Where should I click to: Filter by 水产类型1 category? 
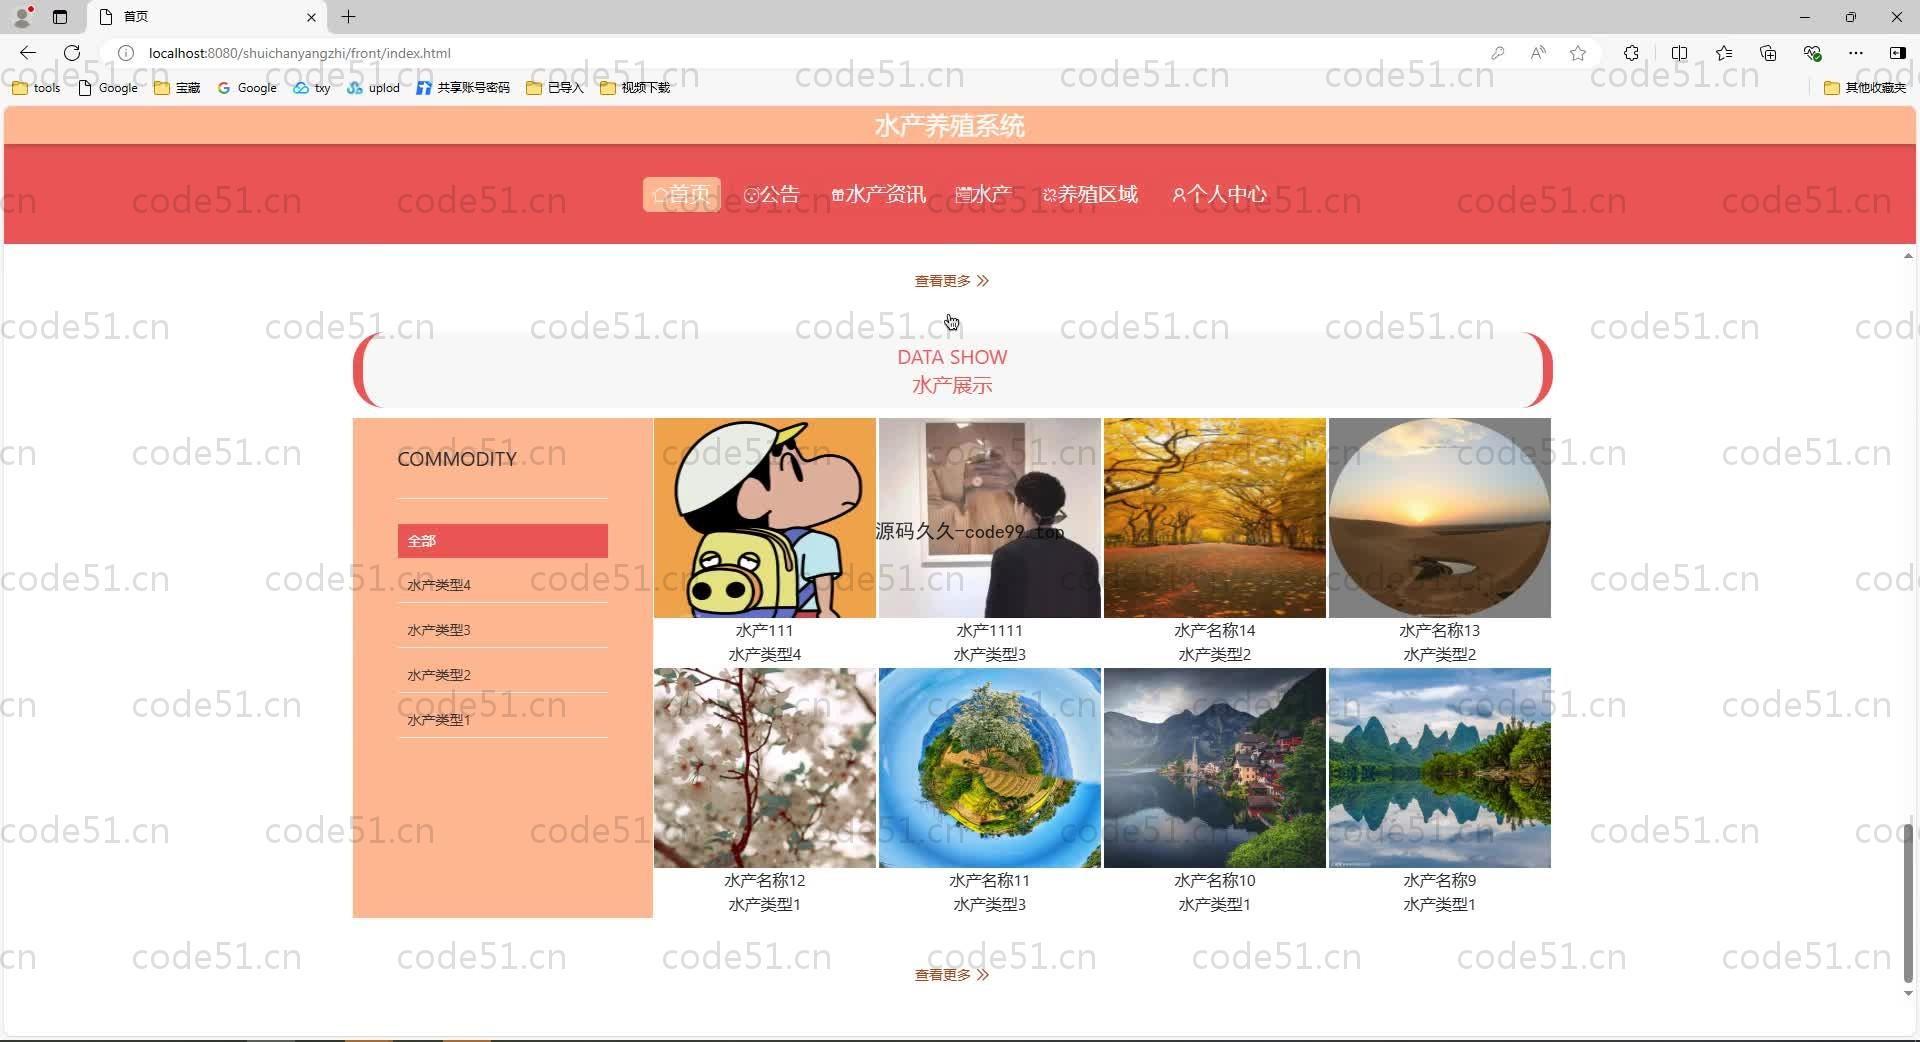503,720
